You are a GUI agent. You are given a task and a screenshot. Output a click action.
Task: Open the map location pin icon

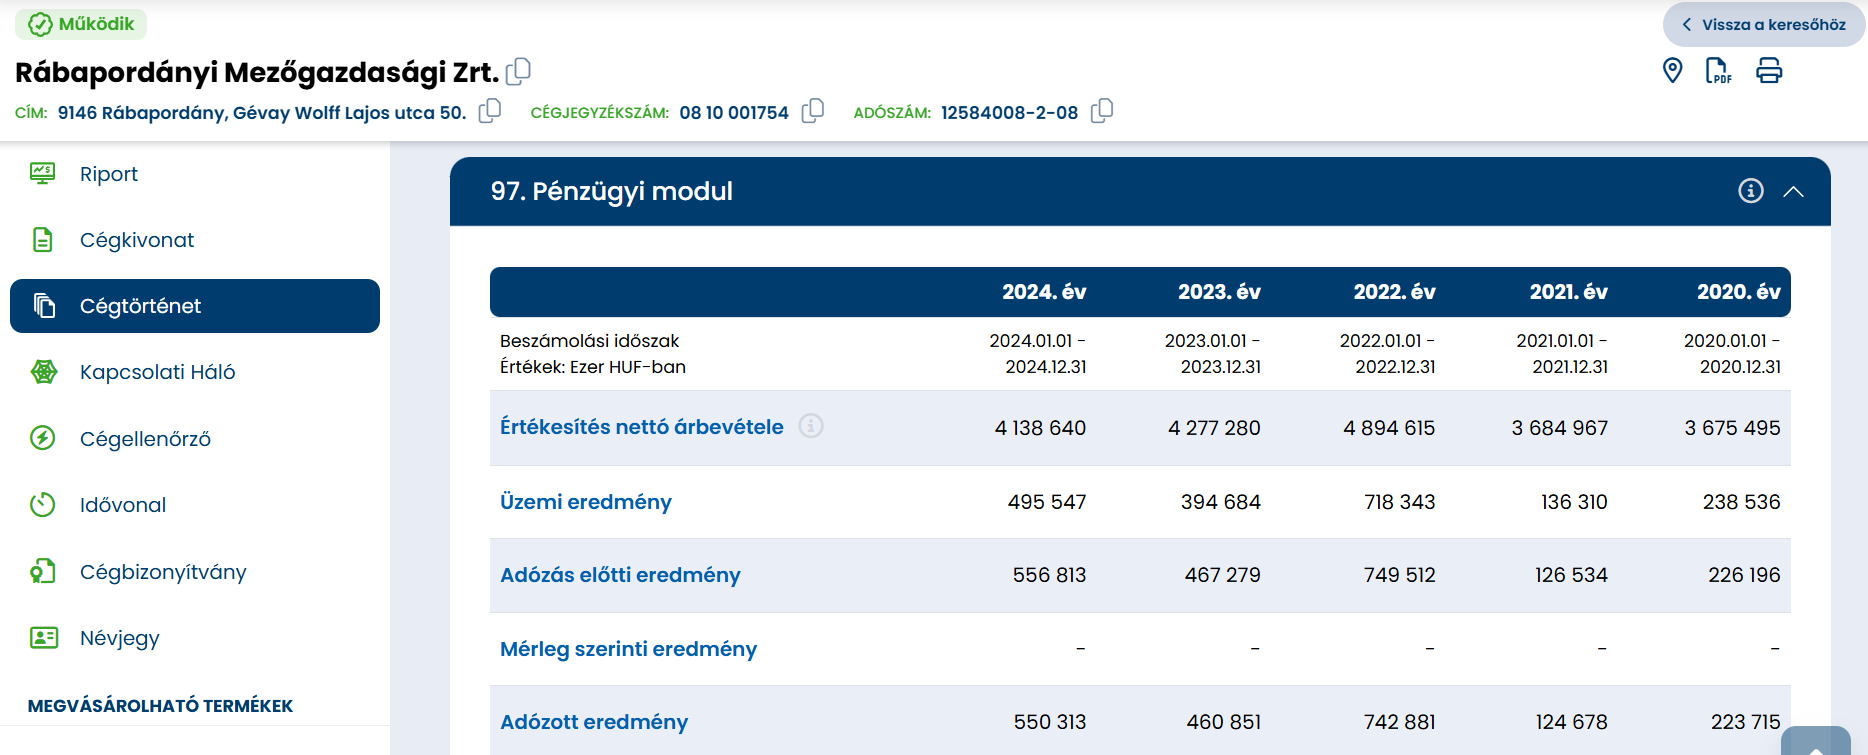click(x=1672, y=70)
